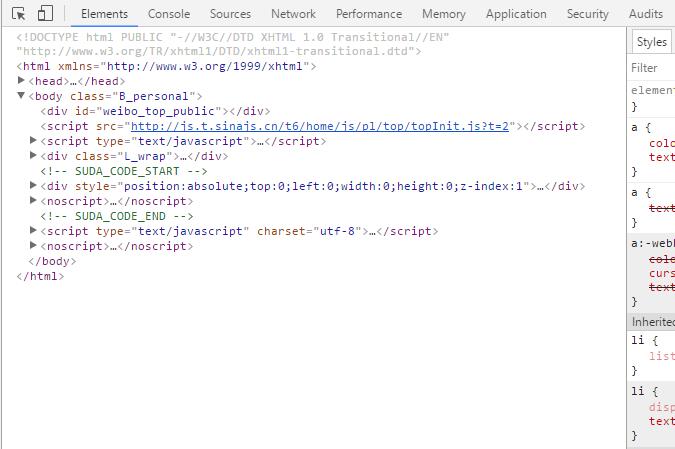The width and height of the screenshot is (675, 449).
Task: Switch to the Memory tab
Action: click(x=444, y=14)
